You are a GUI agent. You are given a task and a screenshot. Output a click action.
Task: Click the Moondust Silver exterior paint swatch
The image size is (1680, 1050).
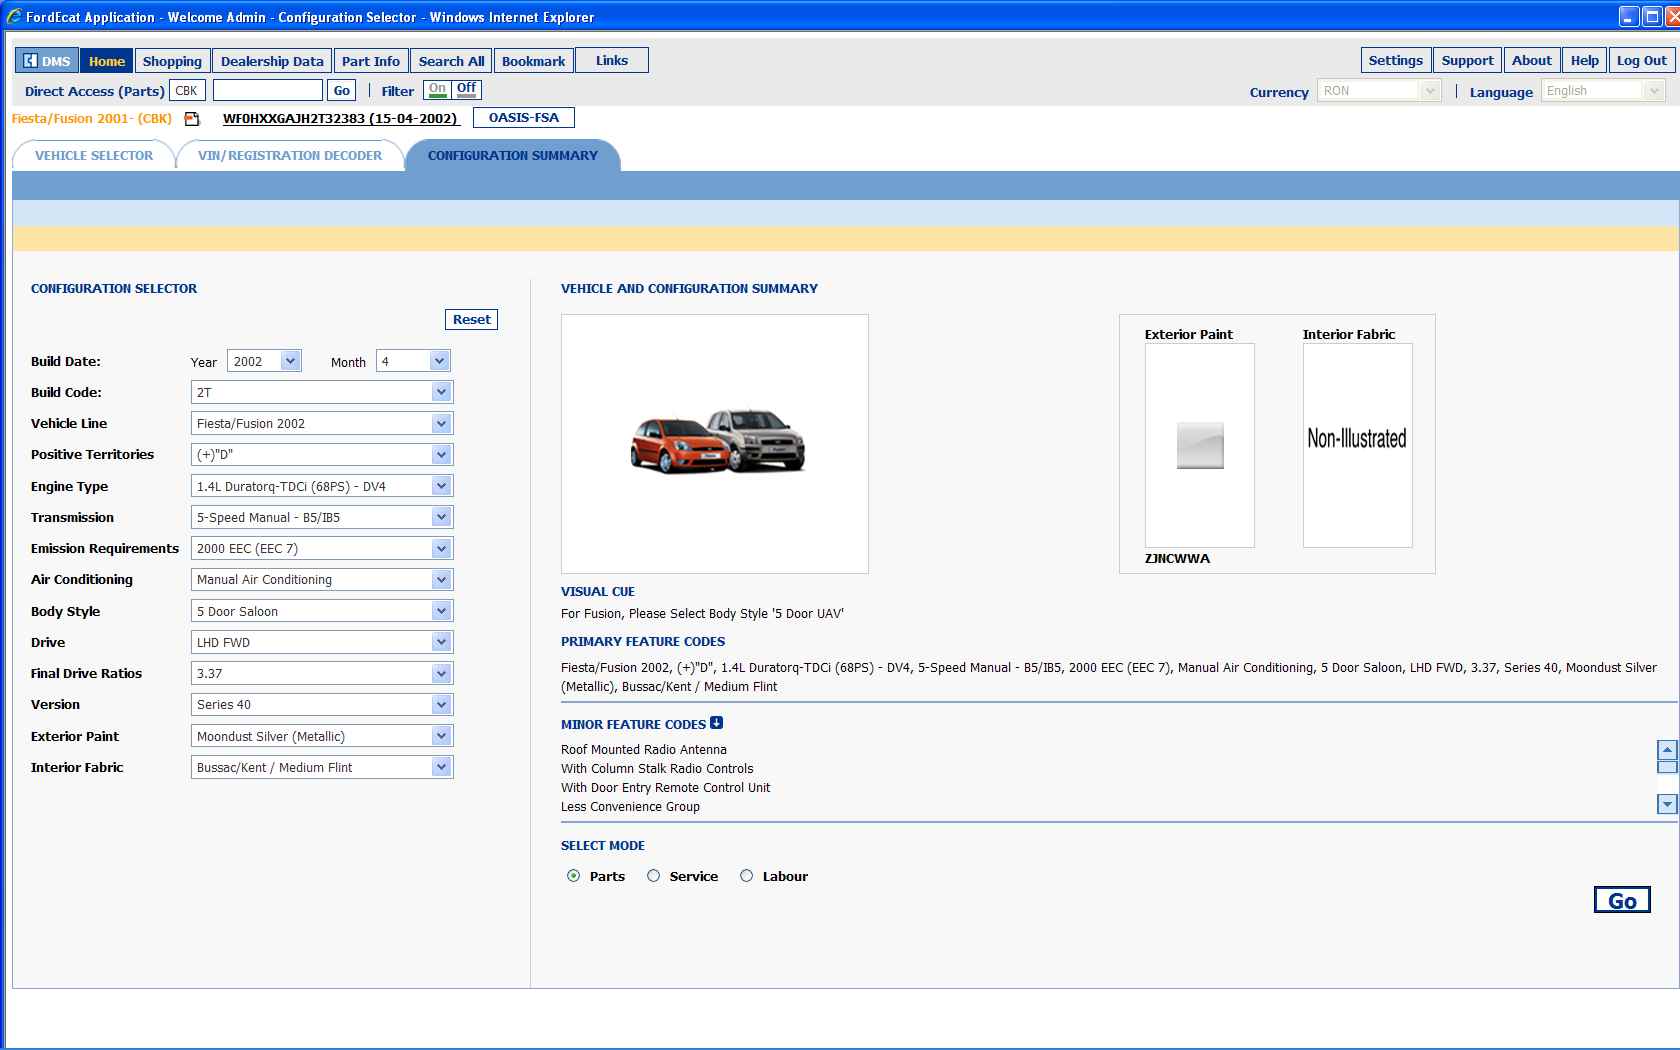1200,446
